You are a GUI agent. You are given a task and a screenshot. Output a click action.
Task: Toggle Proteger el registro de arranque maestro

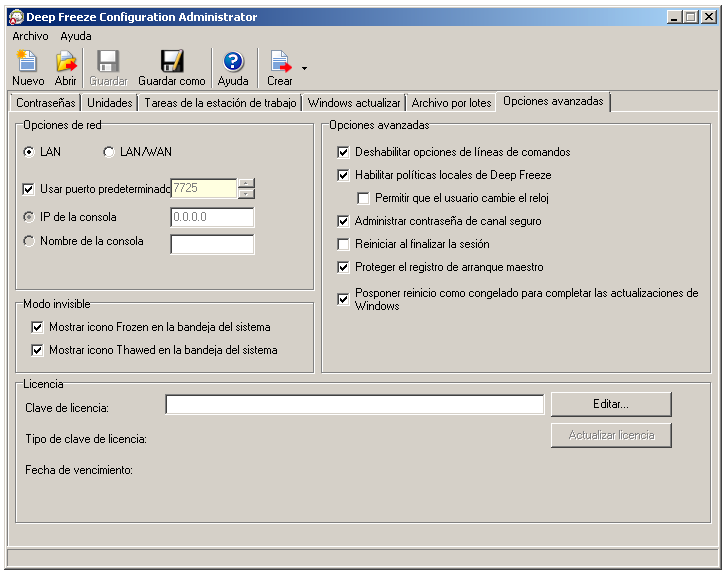pyautogui.click(x=343, y=267)
